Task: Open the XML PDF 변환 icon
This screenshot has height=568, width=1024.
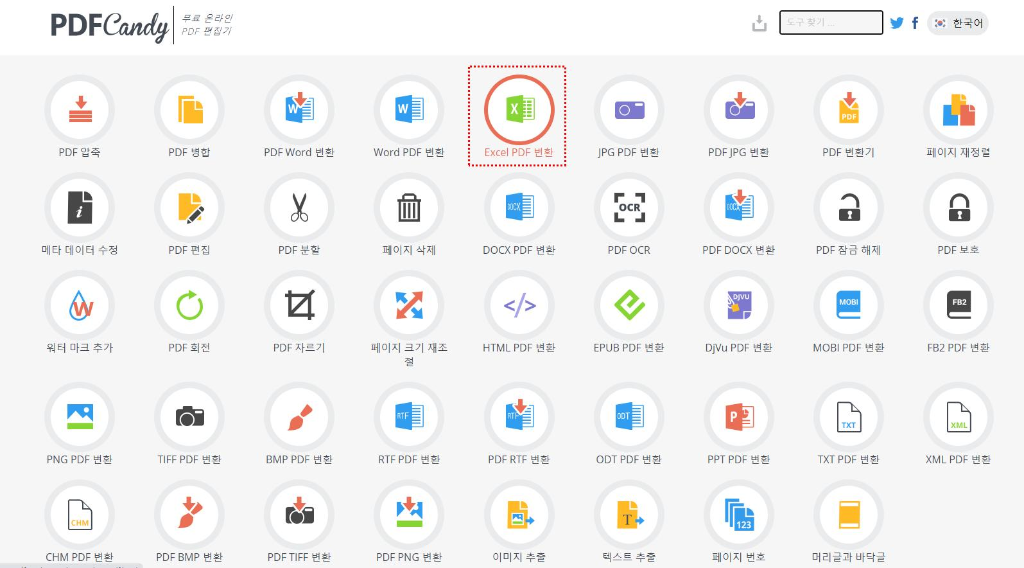Action: click(959, 417)
